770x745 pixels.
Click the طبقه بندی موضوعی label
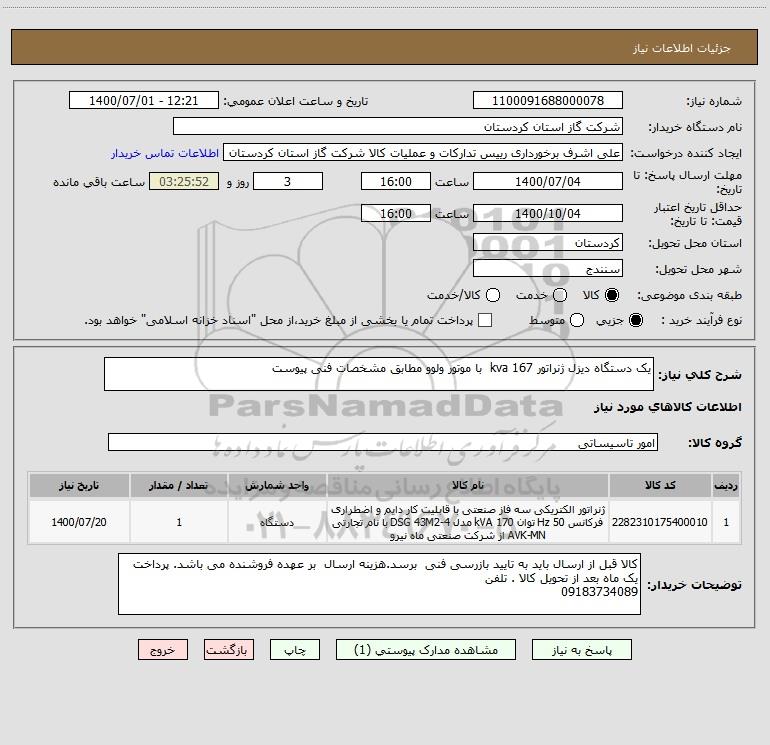click(689, 296)
